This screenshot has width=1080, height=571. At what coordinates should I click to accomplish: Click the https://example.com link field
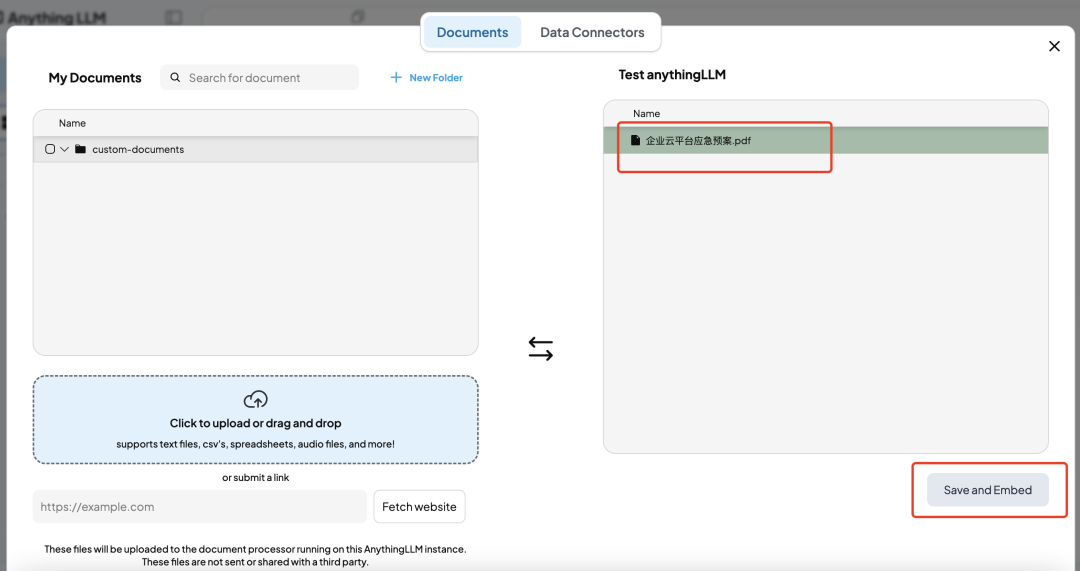(200, 507)
